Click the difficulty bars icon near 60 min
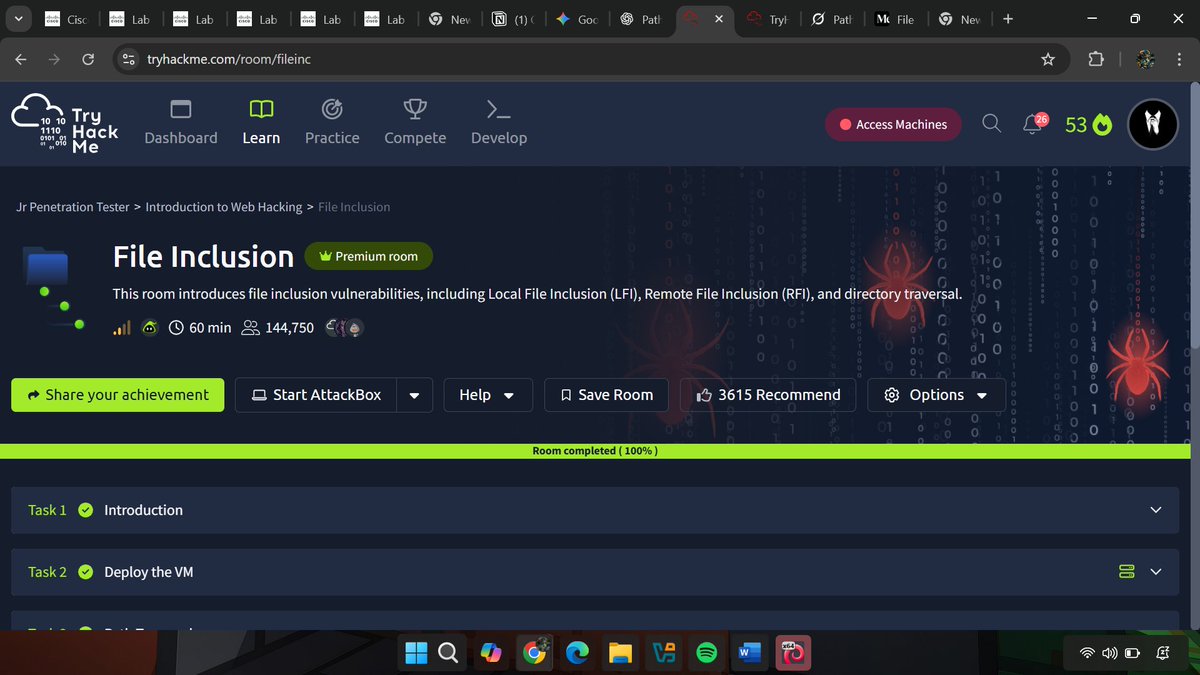The width and height of the screenshot is (1200, 675). click(x=121, y=327)
